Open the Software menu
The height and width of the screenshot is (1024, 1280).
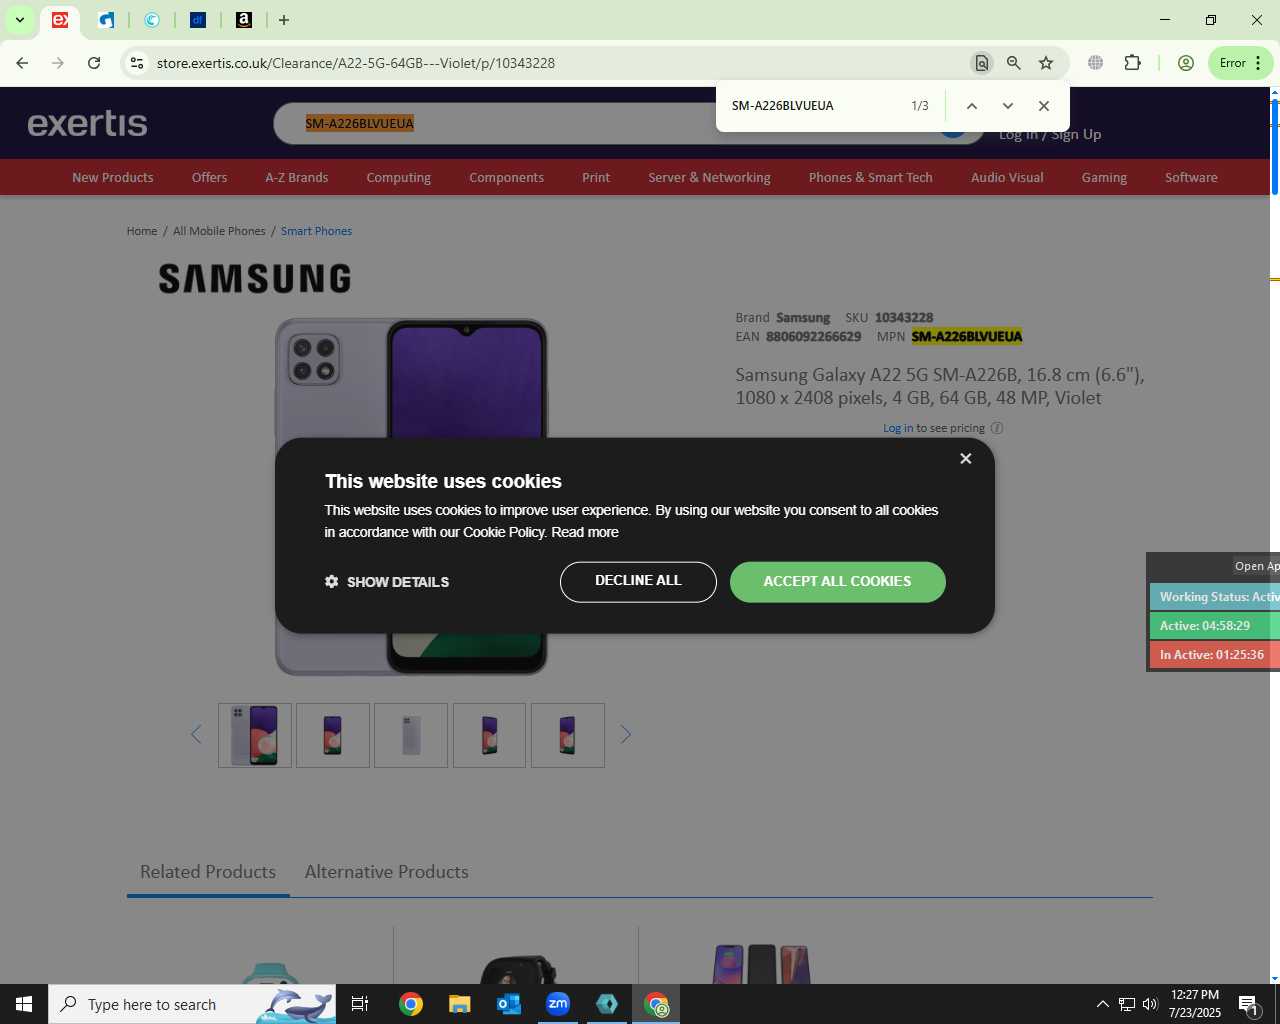coord(1191,178)
